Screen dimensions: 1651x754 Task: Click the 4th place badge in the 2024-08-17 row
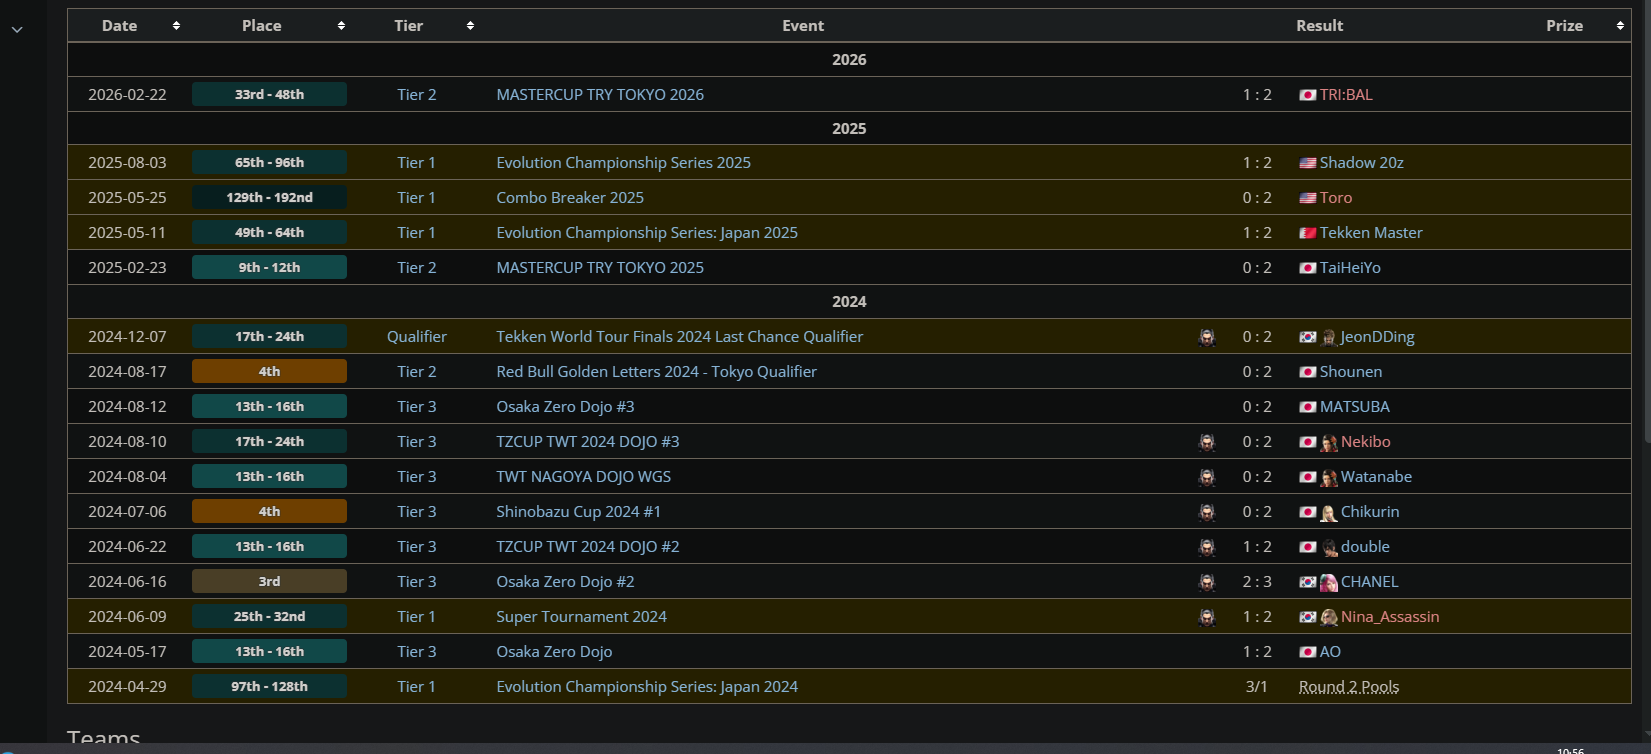[269, 372]
